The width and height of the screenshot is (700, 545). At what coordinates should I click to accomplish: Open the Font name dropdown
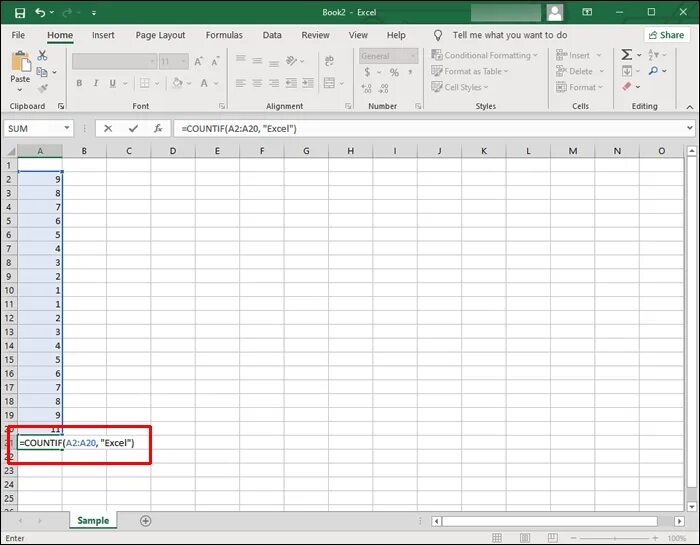click(x=152, y=61)
